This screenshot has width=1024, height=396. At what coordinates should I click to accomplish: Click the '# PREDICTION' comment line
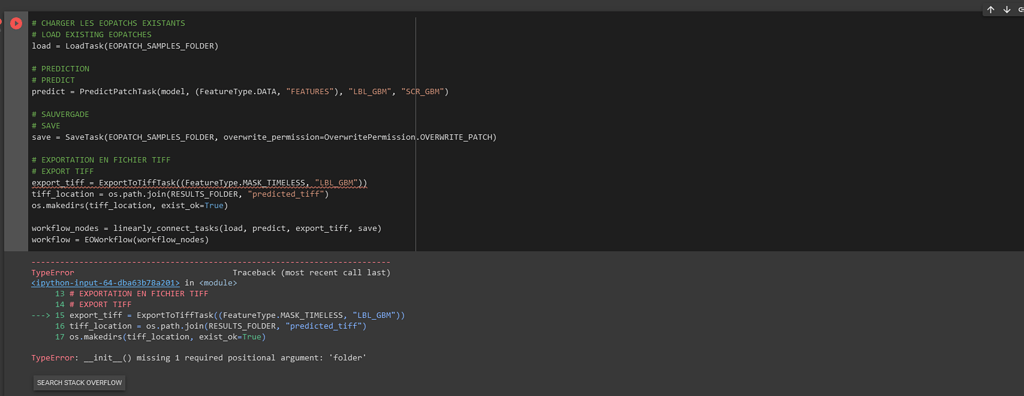tap(60, 69)
